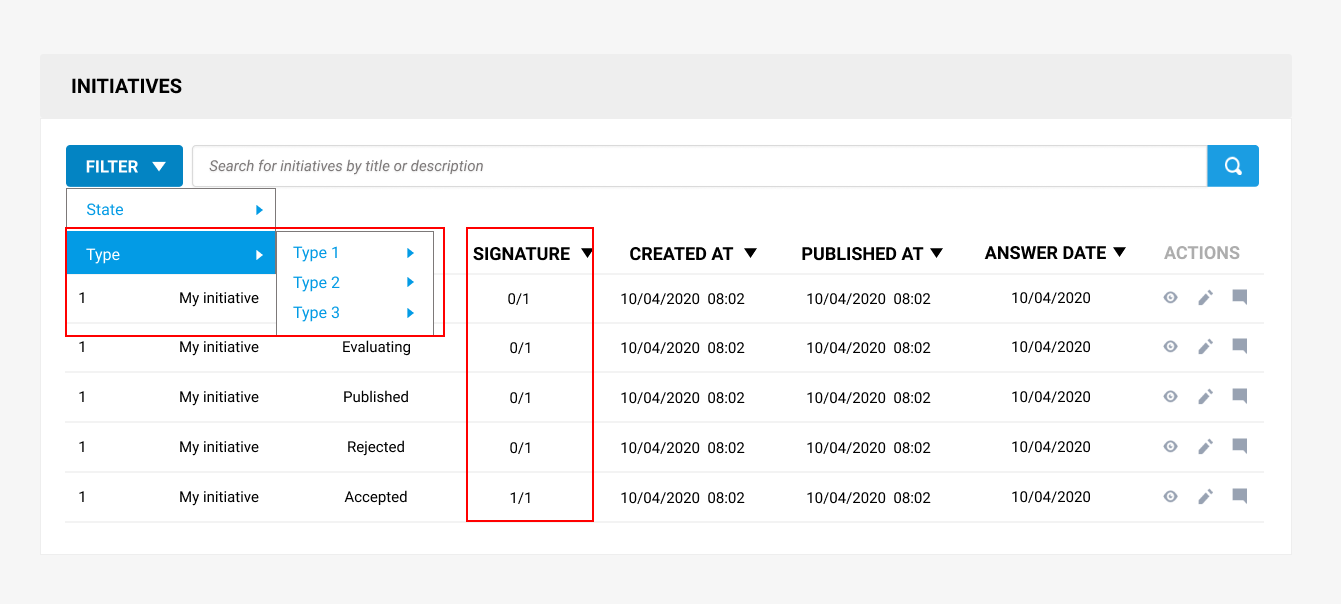This screenshot has width=1341, height=604.
Task: Click the comment icon in the first row
Action: click(1239, 297)
